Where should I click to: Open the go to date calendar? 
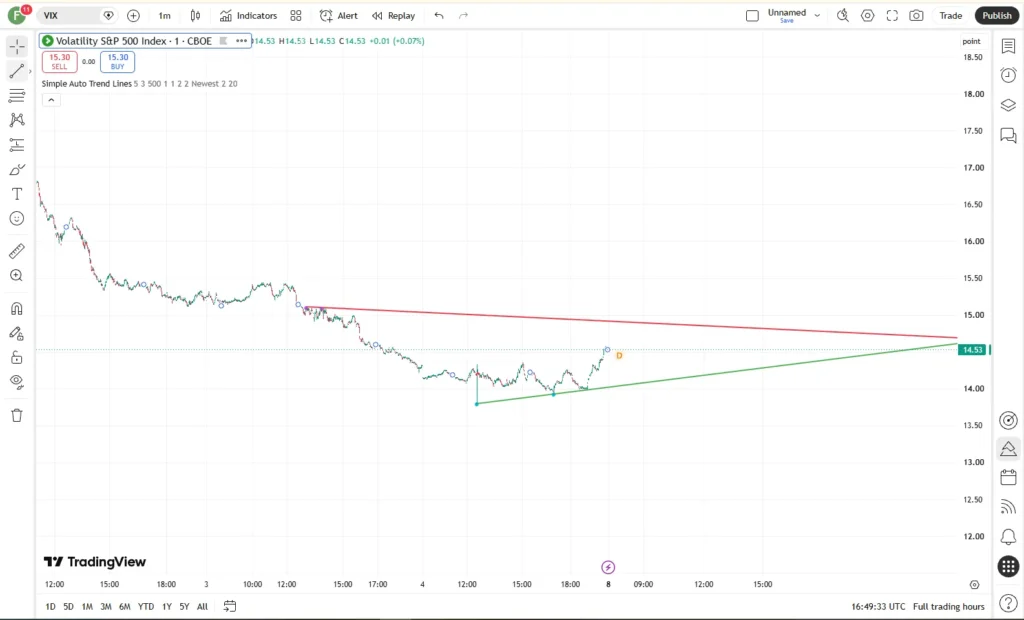[229, 606]
